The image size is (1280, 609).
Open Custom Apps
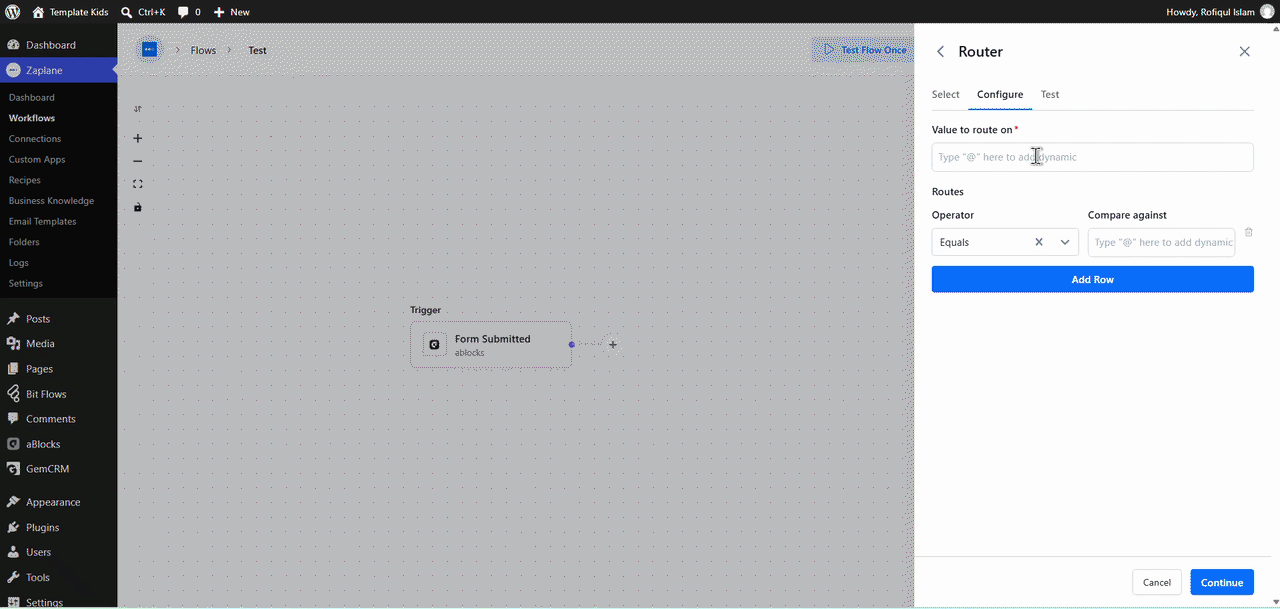click(x=37, y=159)
